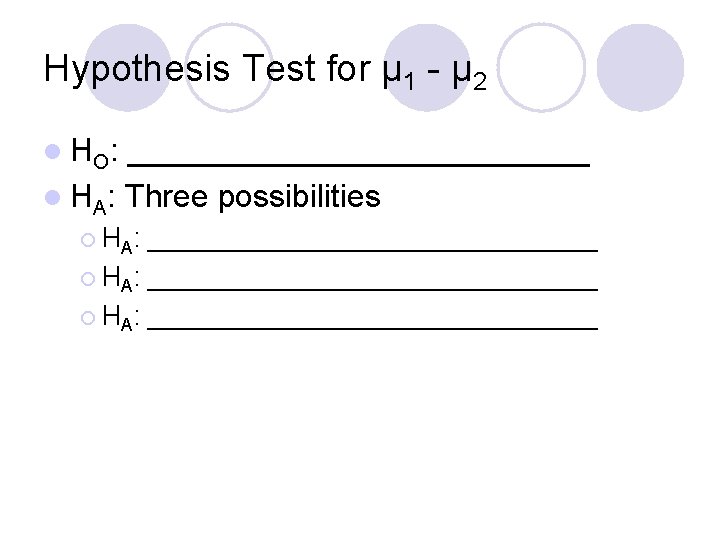Screen dimensions: 720x540
Task: Click the third sub-item HA label
Action: (x=121, y=318)
